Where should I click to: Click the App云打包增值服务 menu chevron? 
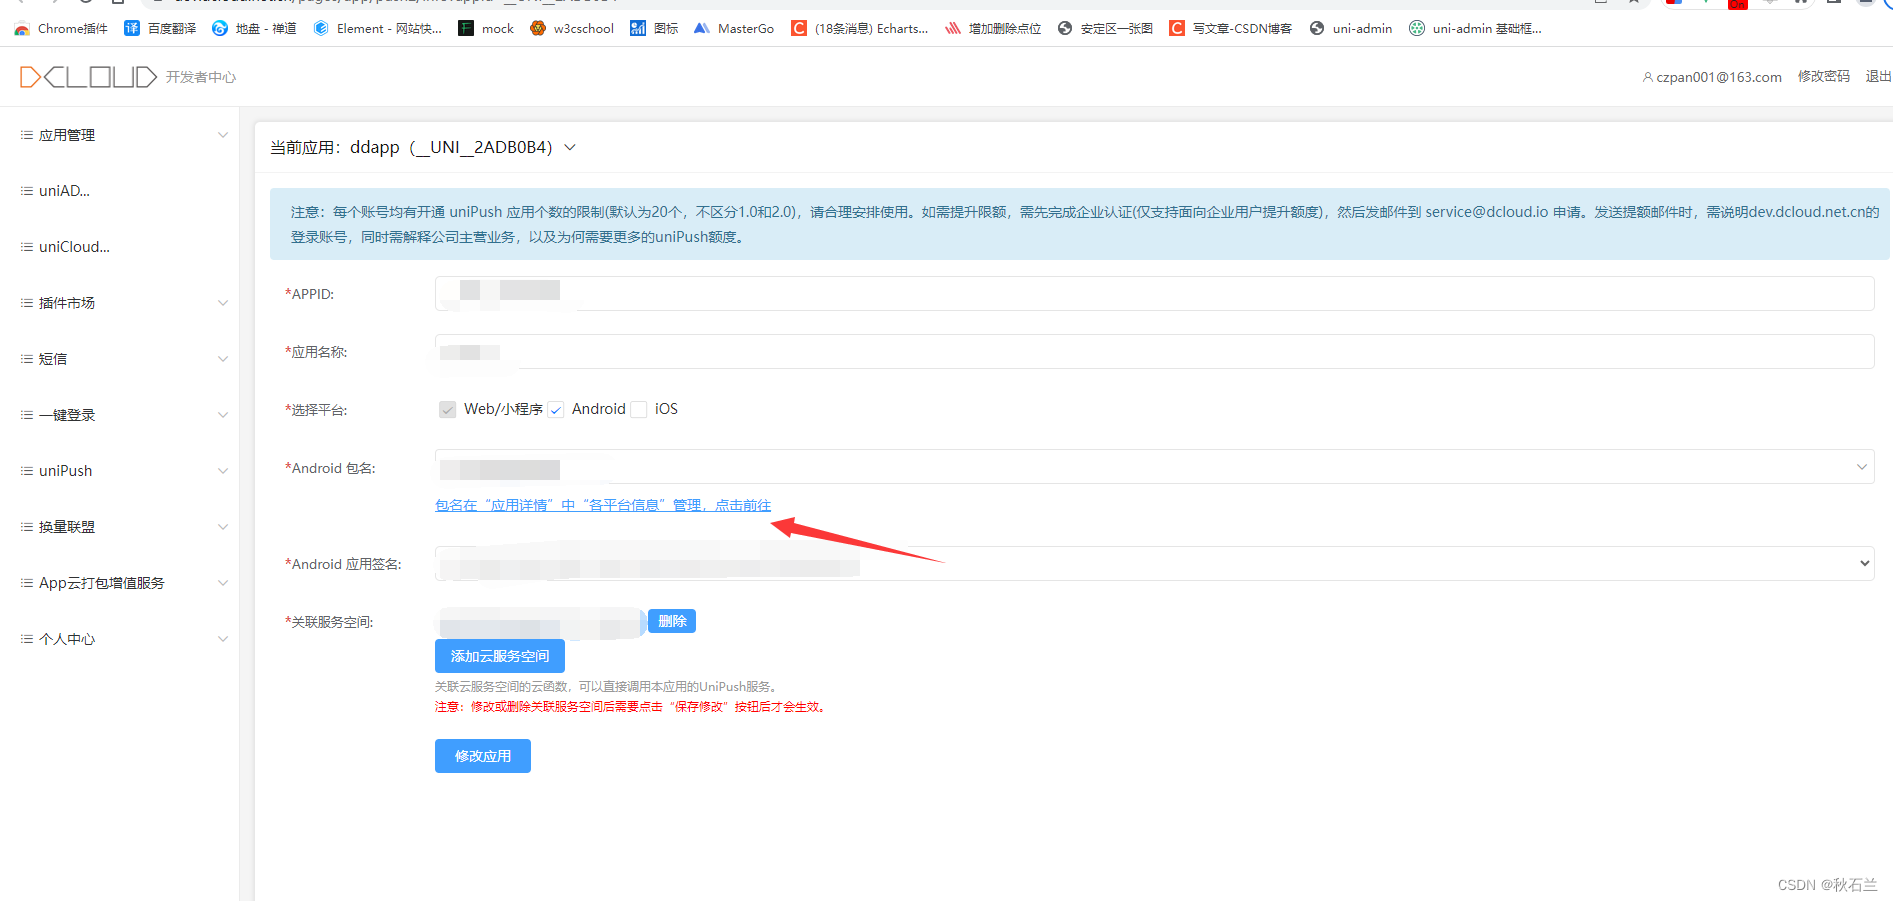point(223,583)
